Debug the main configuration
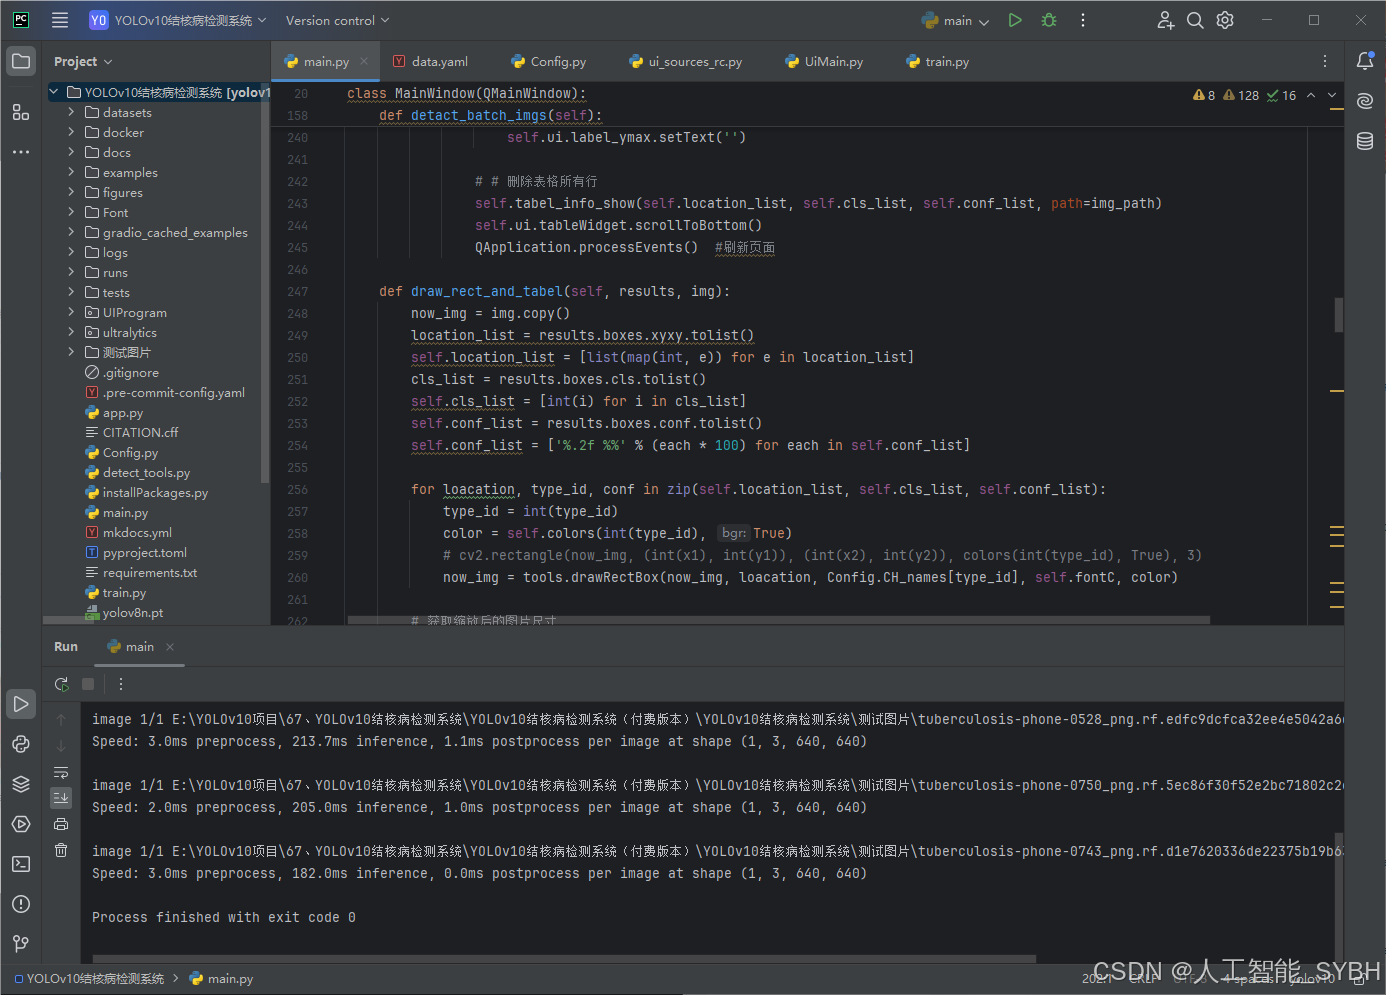Viewport: 1386px width, 995px height. pos(1049,20)
